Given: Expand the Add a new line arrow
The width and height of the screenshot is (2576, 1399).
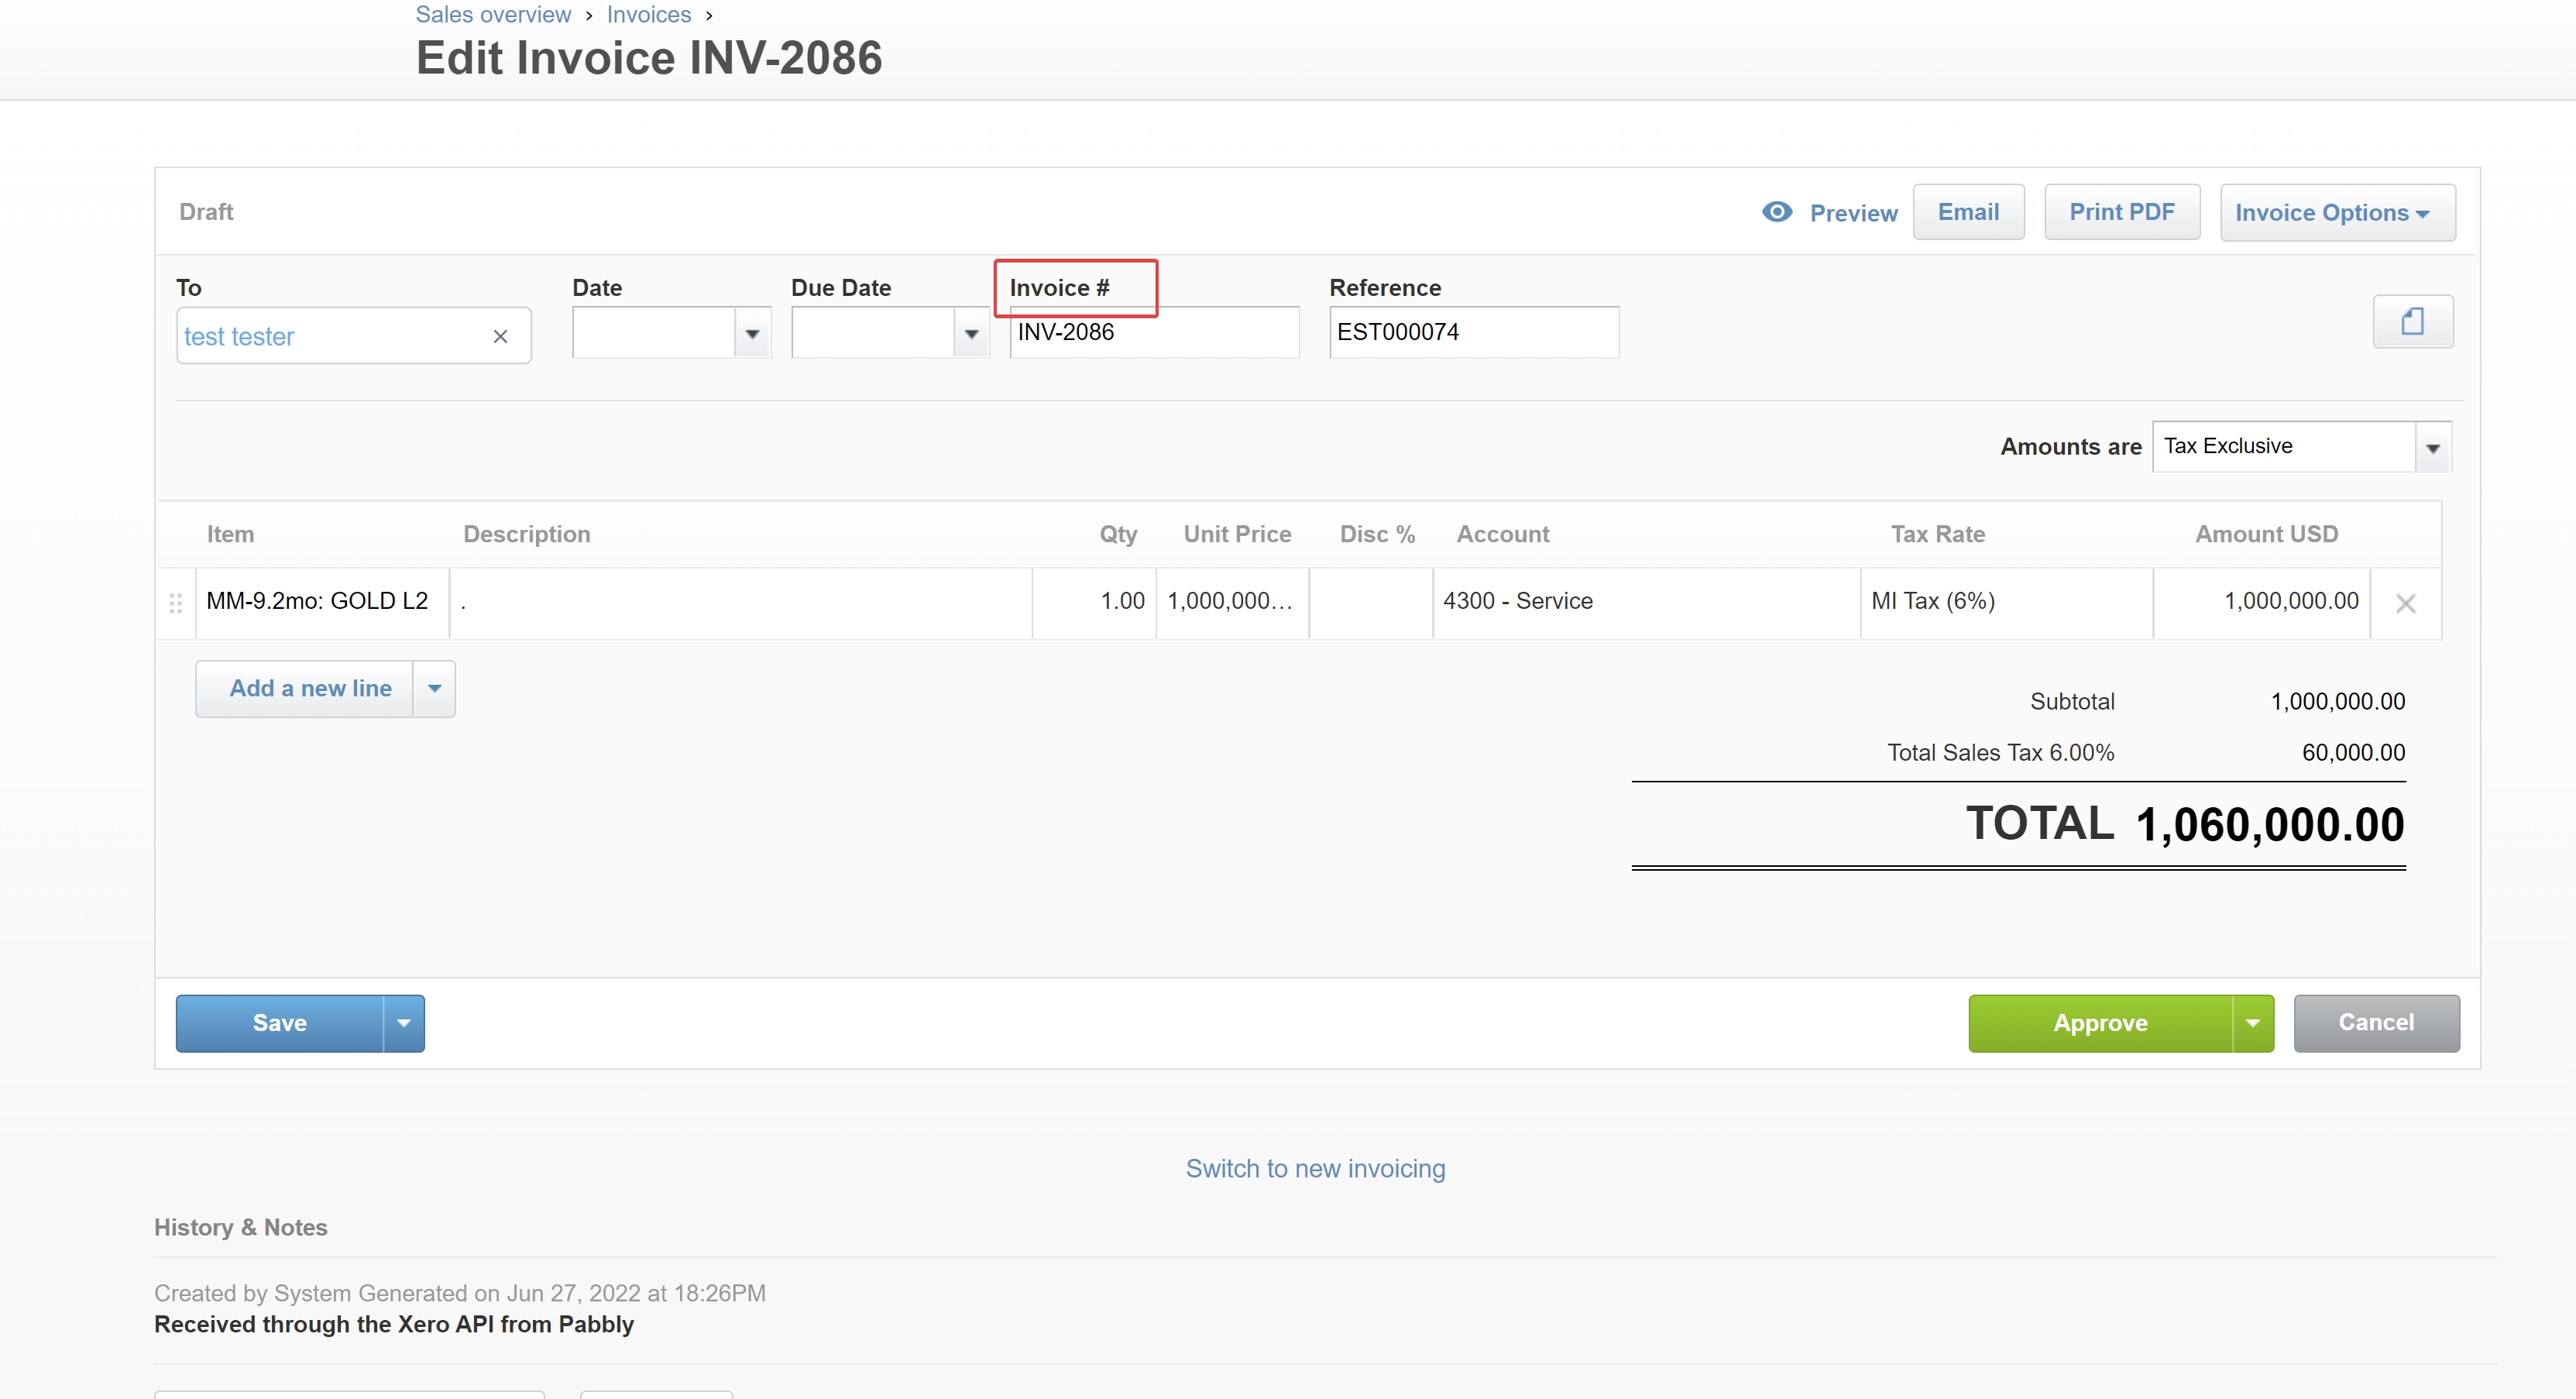Looking at the screenshot, I should pyautogui.click(x=435, y=688).
